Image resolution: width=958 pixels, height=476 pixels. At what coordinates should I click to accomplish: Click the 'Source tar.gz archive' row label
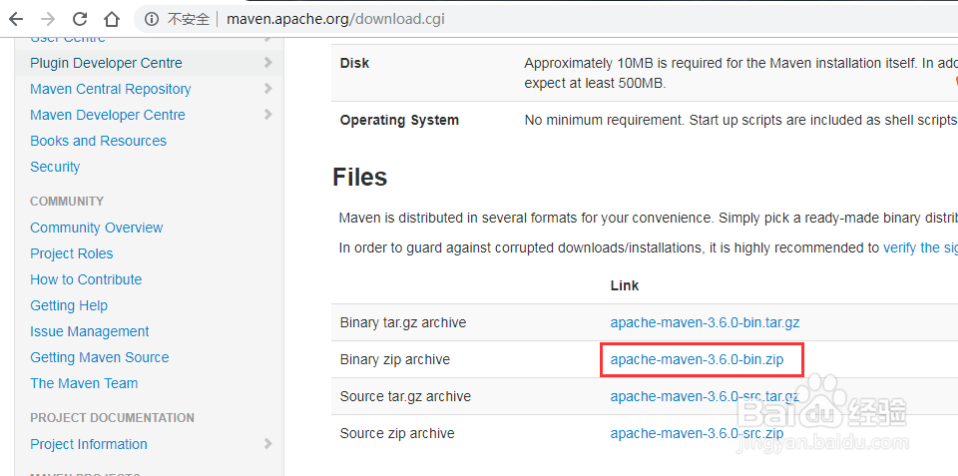[x=405, y=397]
